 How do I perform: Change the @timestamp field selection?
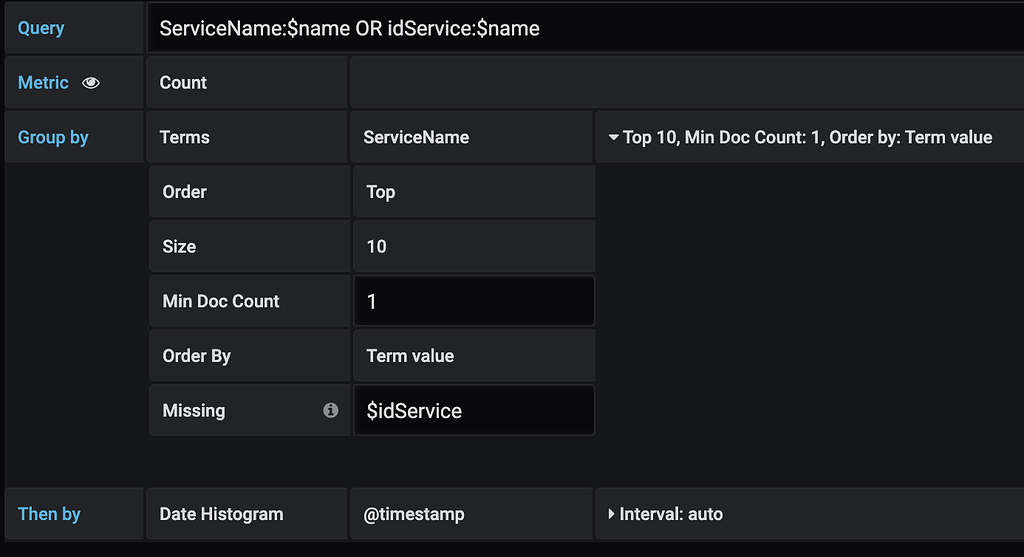click(x=413, y=514)
